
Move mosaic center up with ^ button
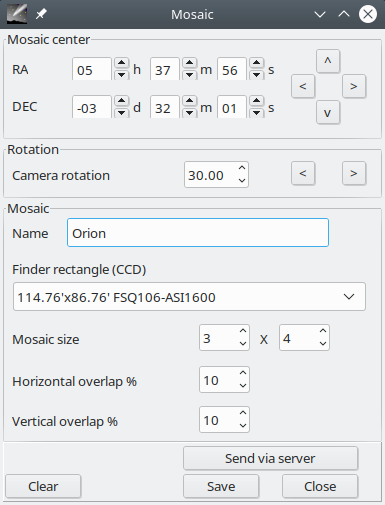tap(328, 61)
